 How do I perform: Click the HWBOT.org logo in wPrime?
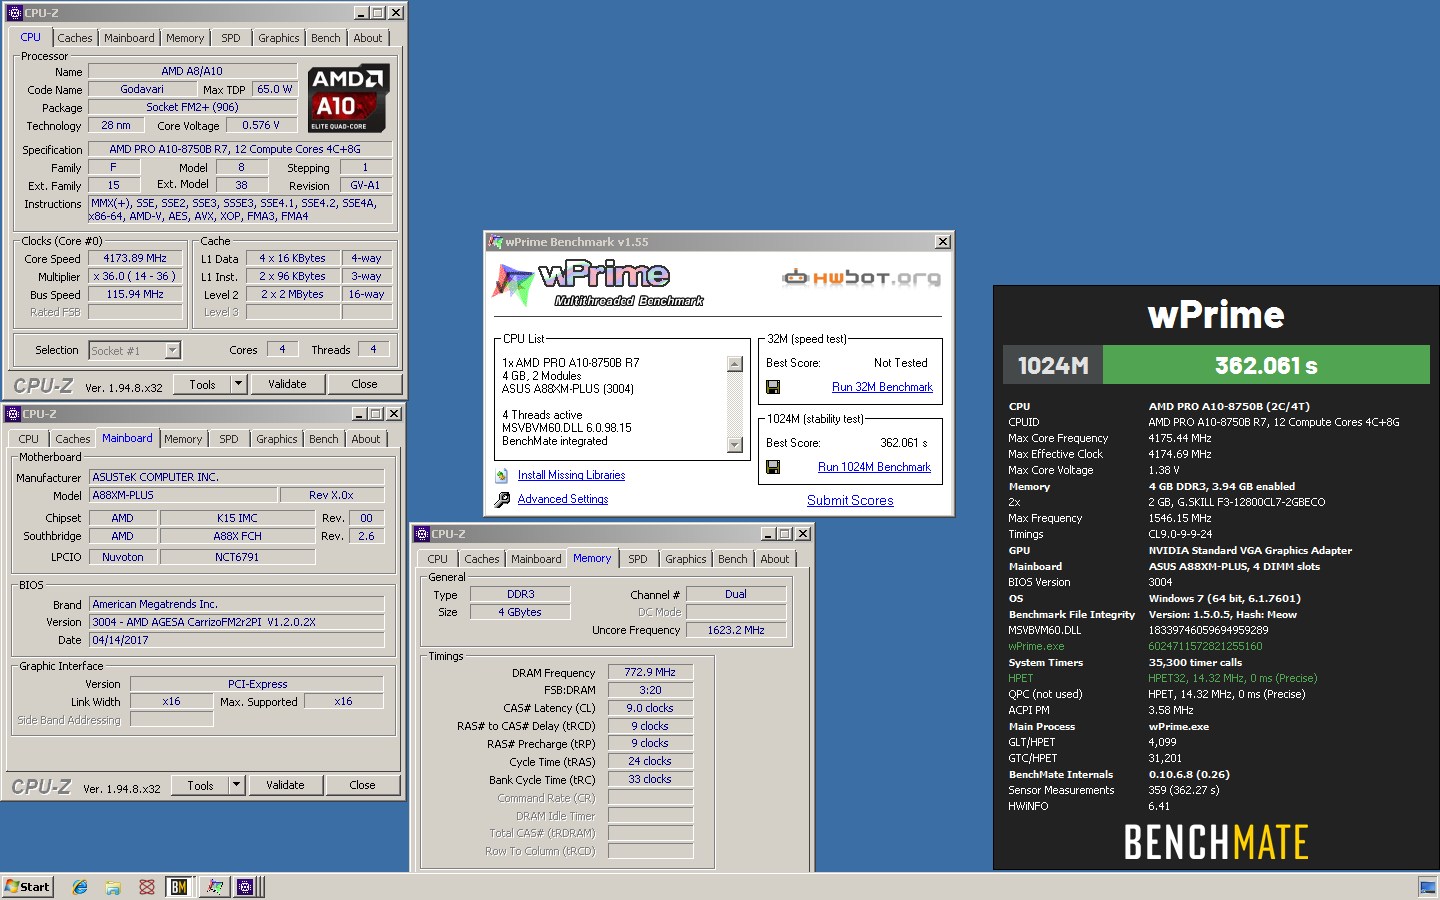861,278
